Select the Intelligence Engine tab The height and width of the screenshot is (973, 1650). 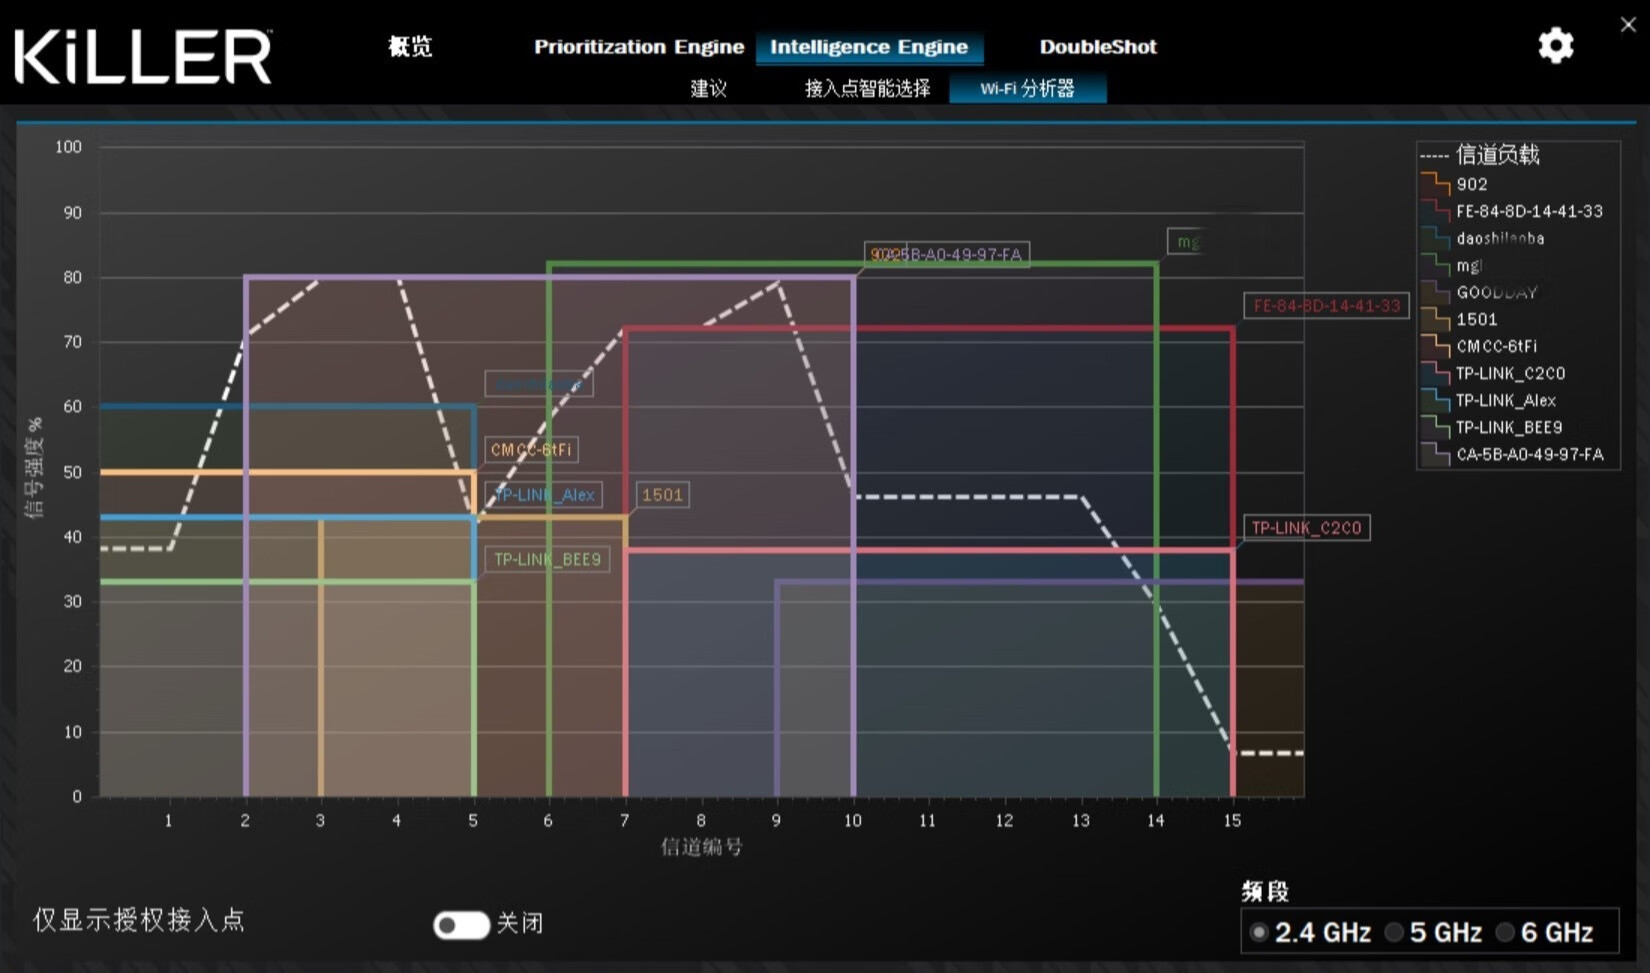point(869,47)
